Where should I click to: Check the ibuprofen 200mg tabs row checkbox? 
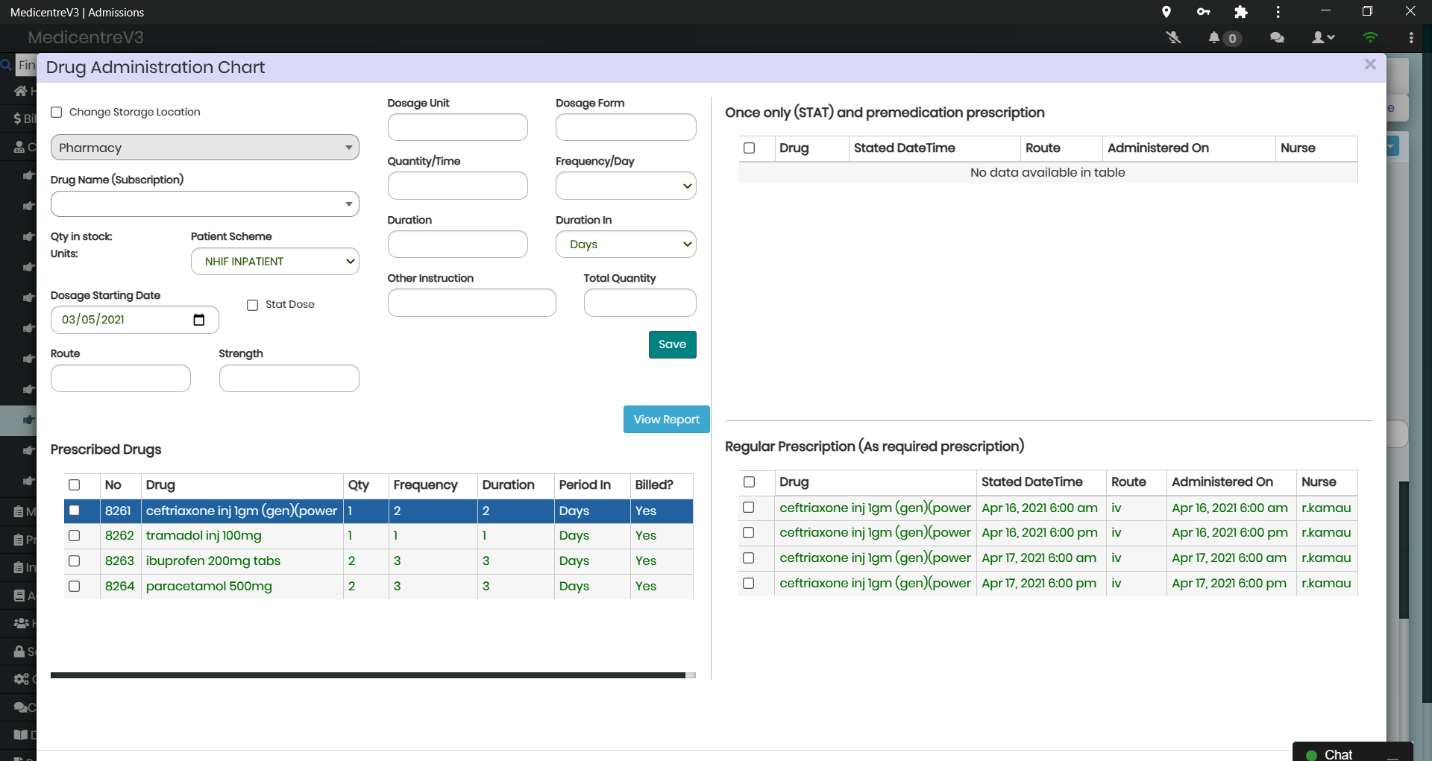pyautogui.click(x=74, y=561)
